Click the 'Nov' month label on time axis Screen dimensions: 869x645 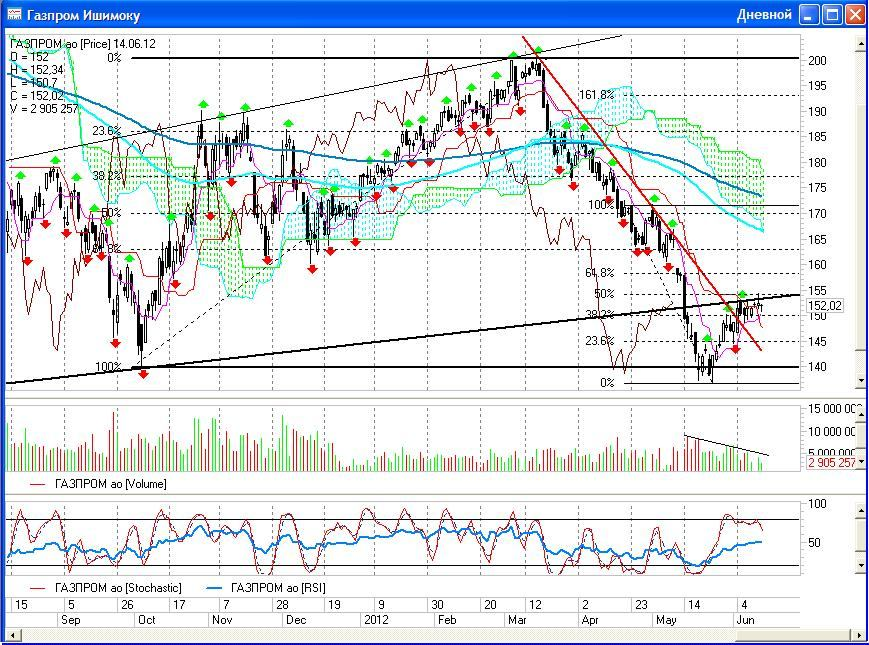point(222,620)
